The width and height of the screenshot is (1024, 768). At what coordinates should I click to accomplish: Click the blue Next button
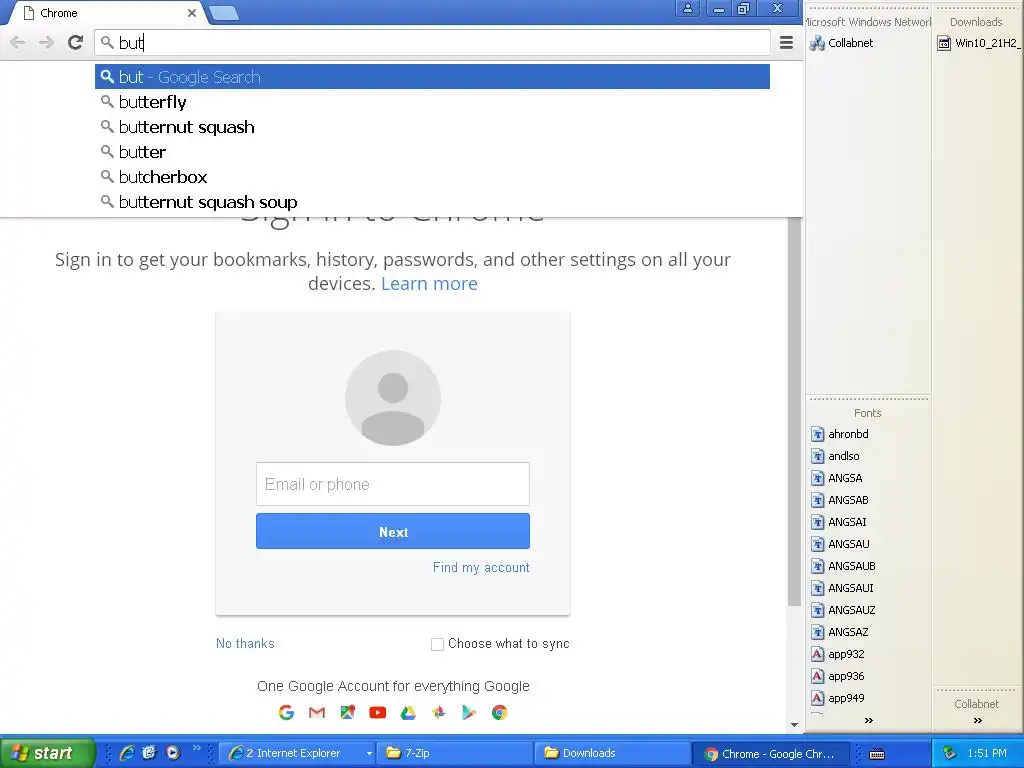pyautogui.click(x=392, y=531)
